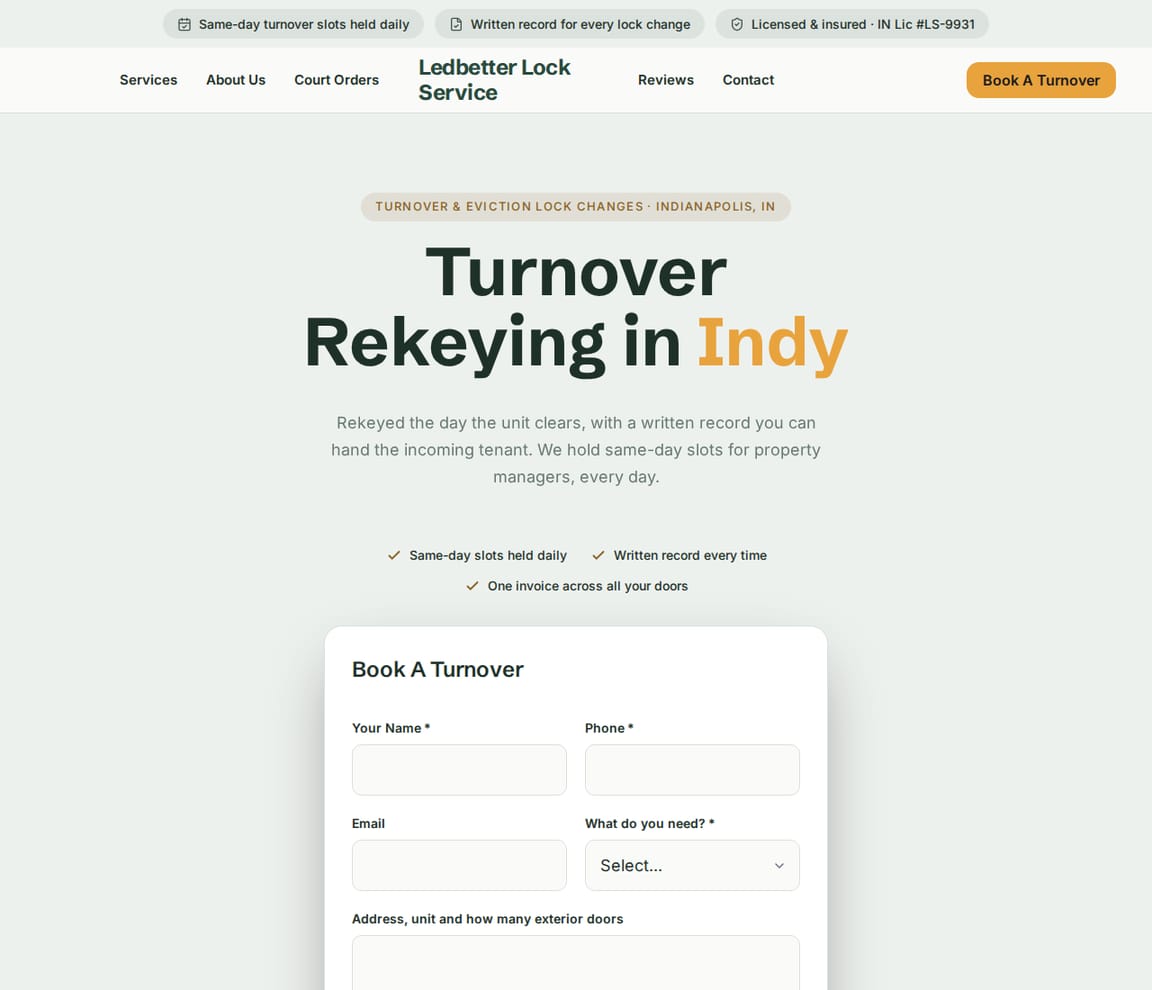Click 'Licensed & insured · IN Lic #LS-9931' badge
Screen dimensions: 1152x990
pyautogui.click(x=852, y=24)
